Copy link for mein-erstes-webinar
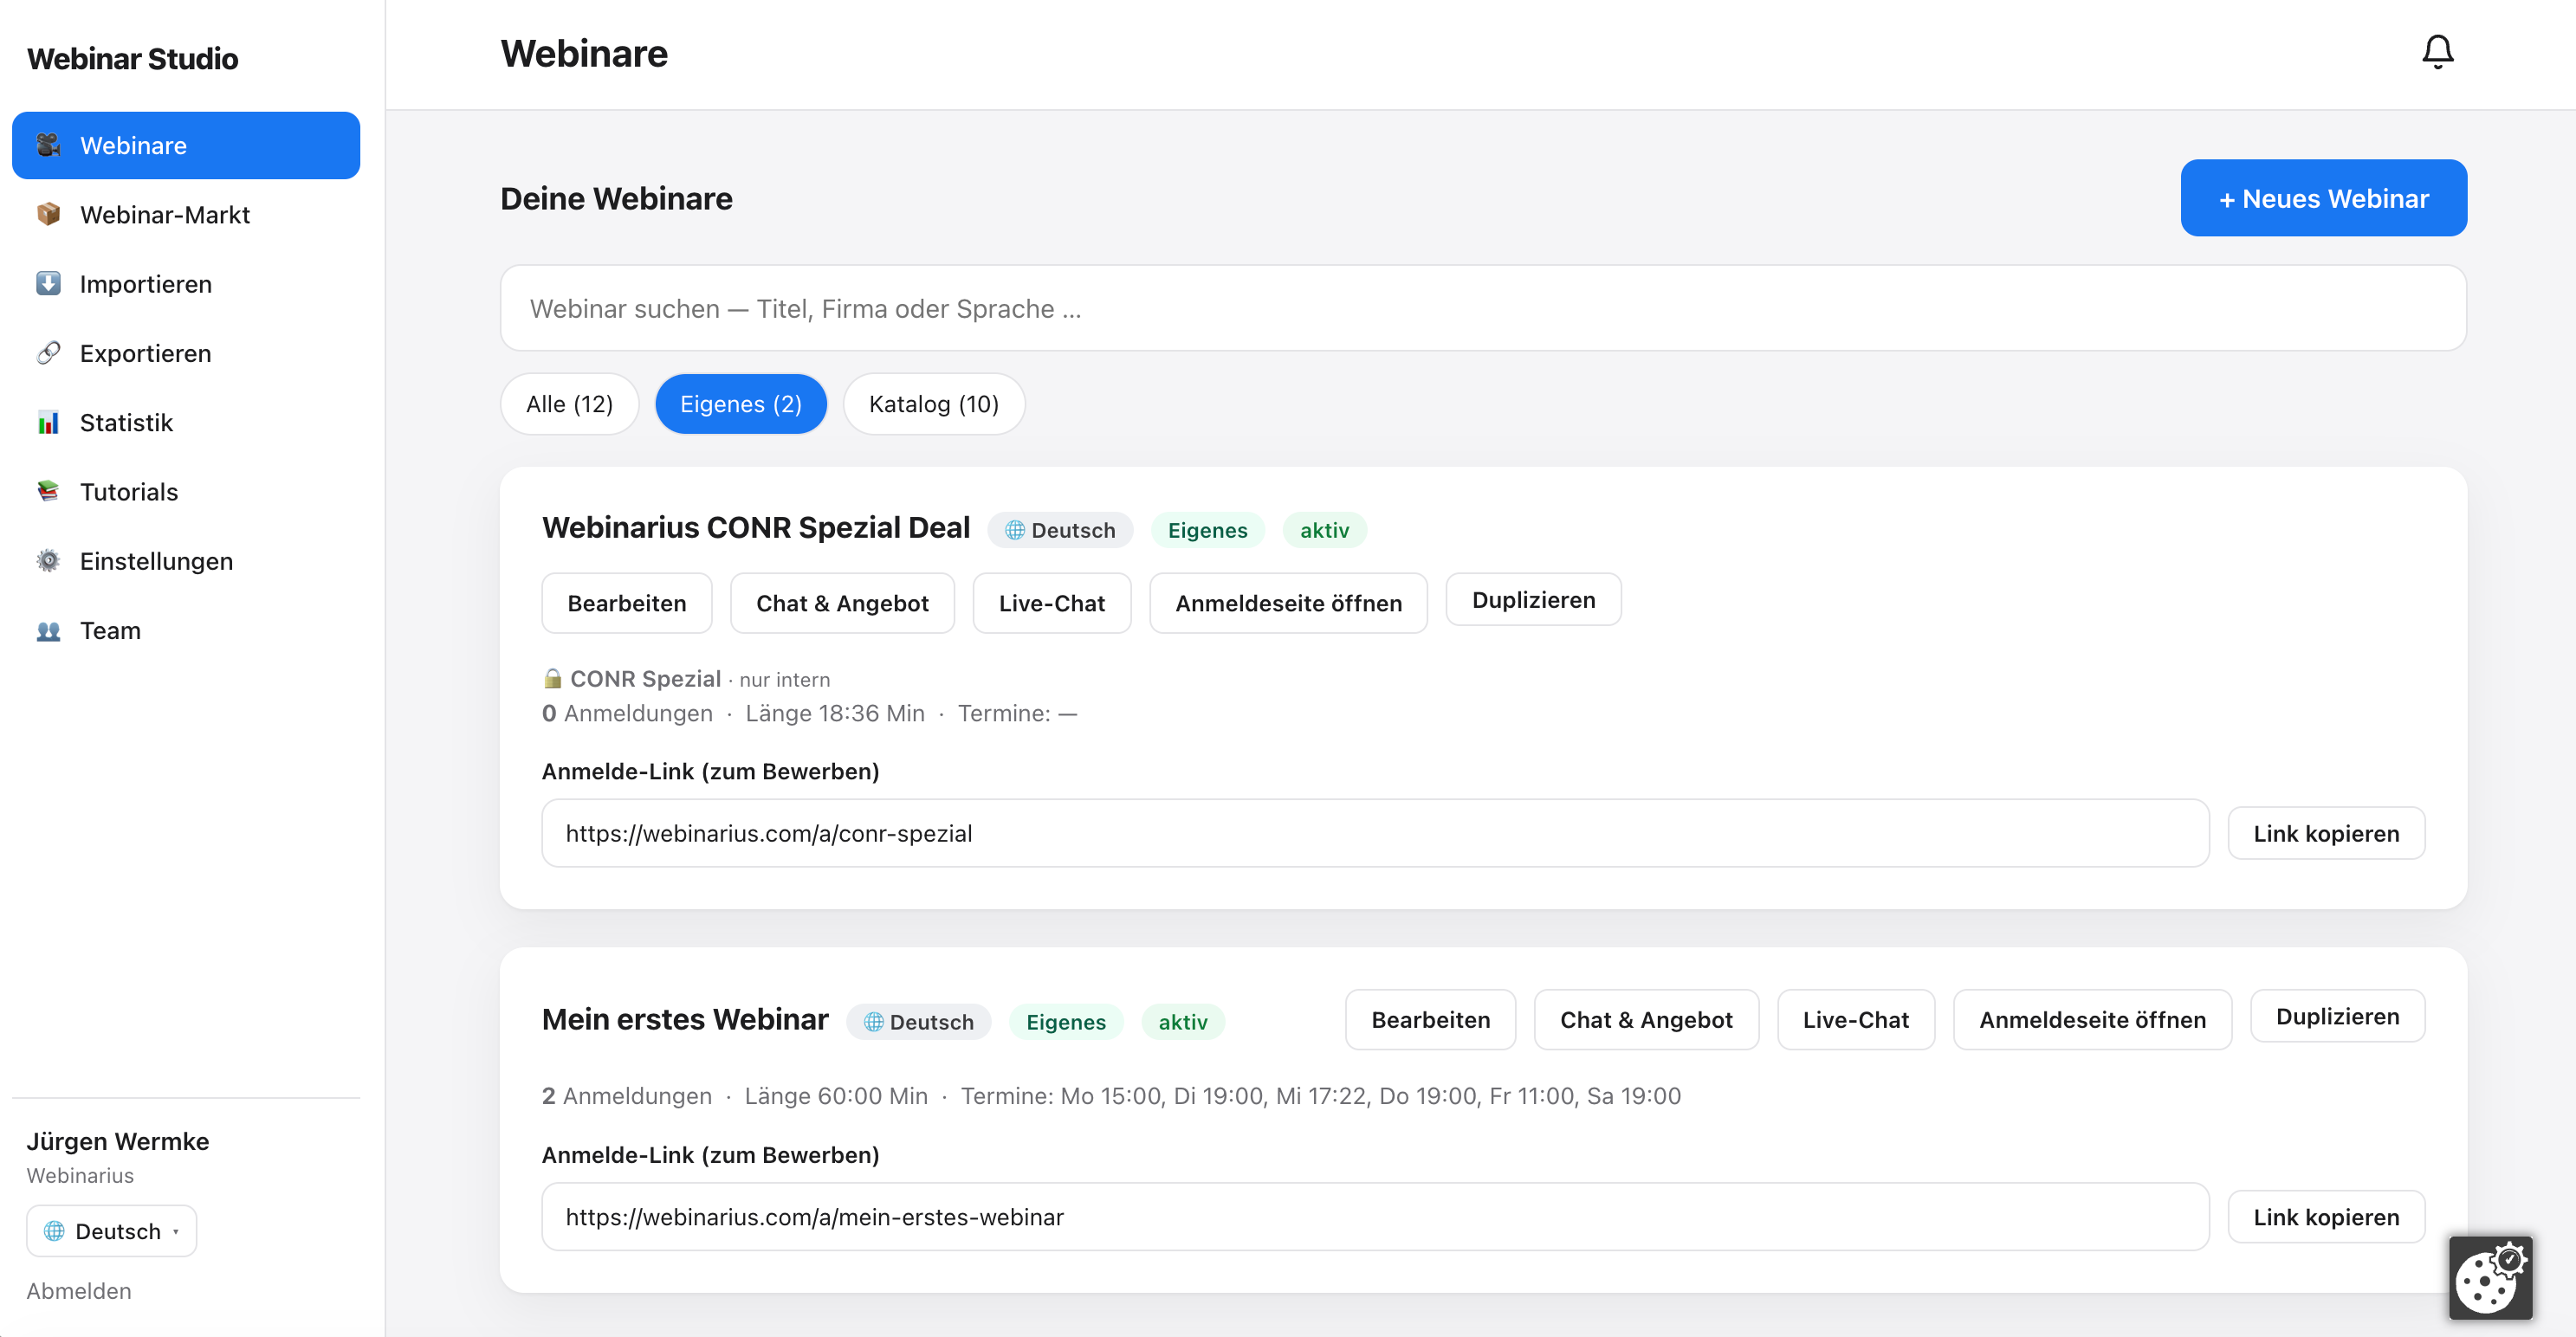This screenshot has width=2576, height=1337. coord(2326,1217)
